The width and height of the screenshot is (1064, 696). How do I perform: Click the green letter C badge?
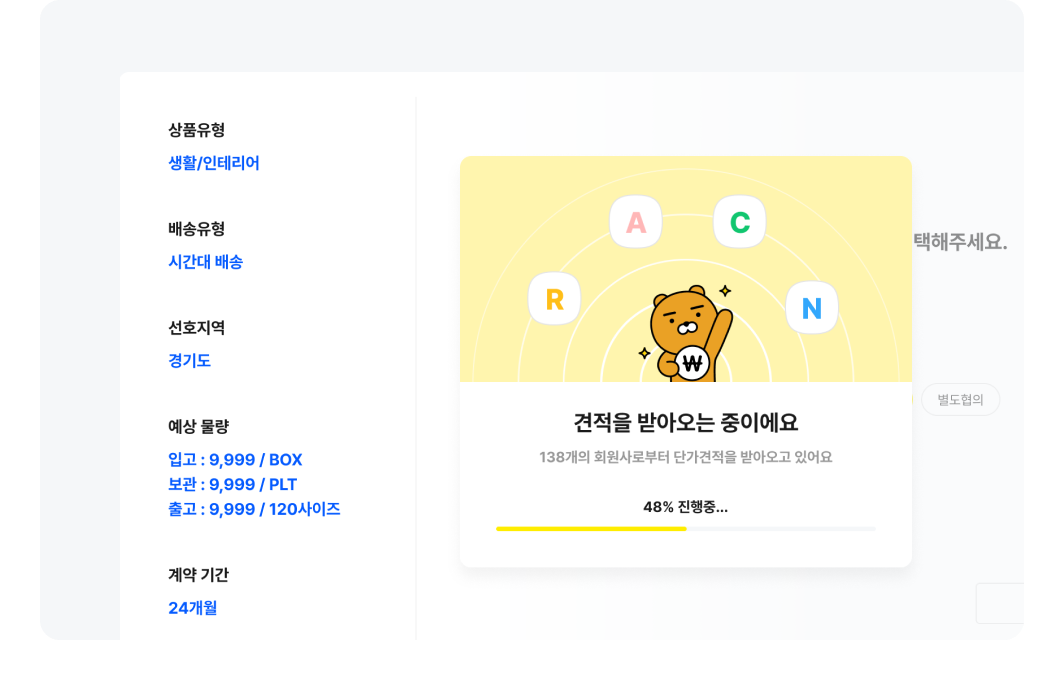(740, 222)
